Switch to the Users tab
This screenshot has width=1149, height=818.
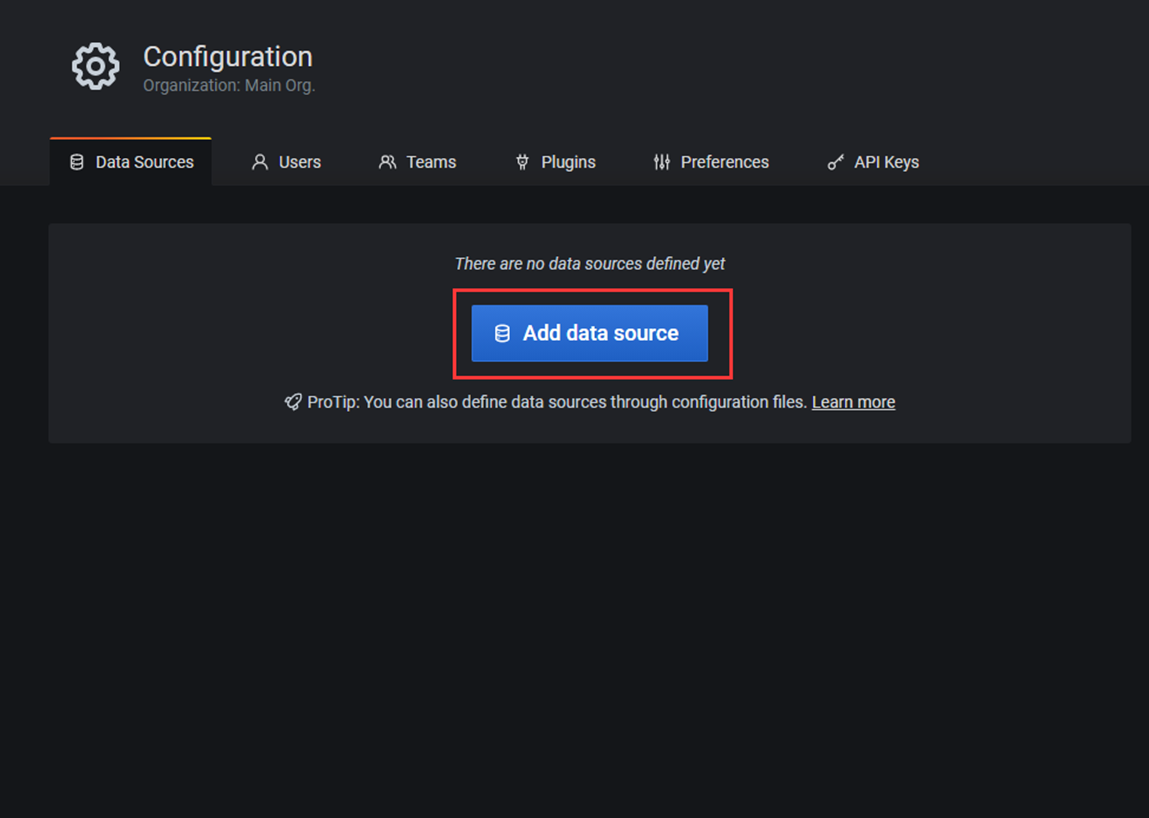[286, 162]
